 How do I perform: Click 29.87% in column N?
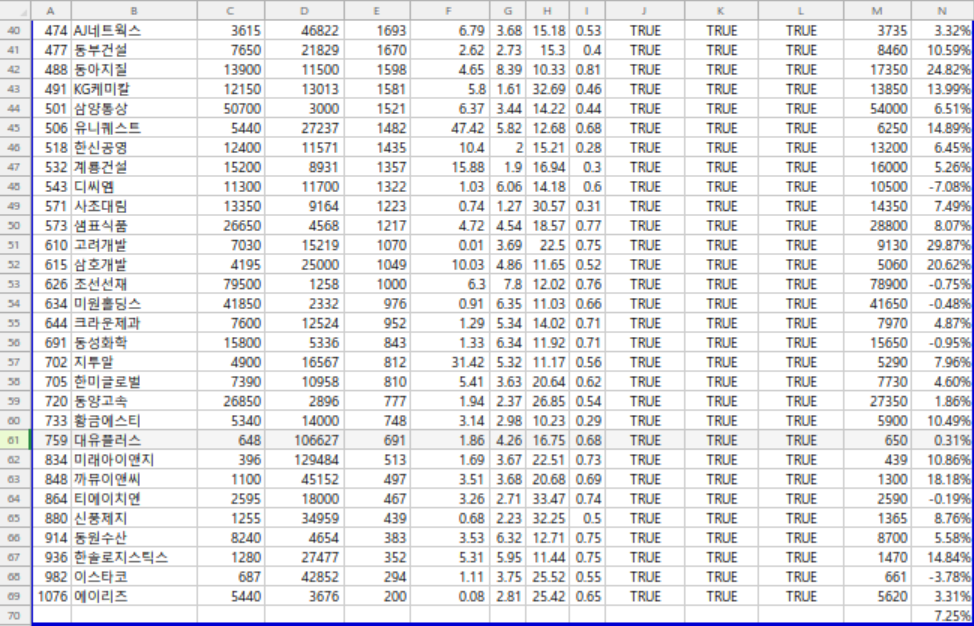pyautogui.click(x=942, y=245)
